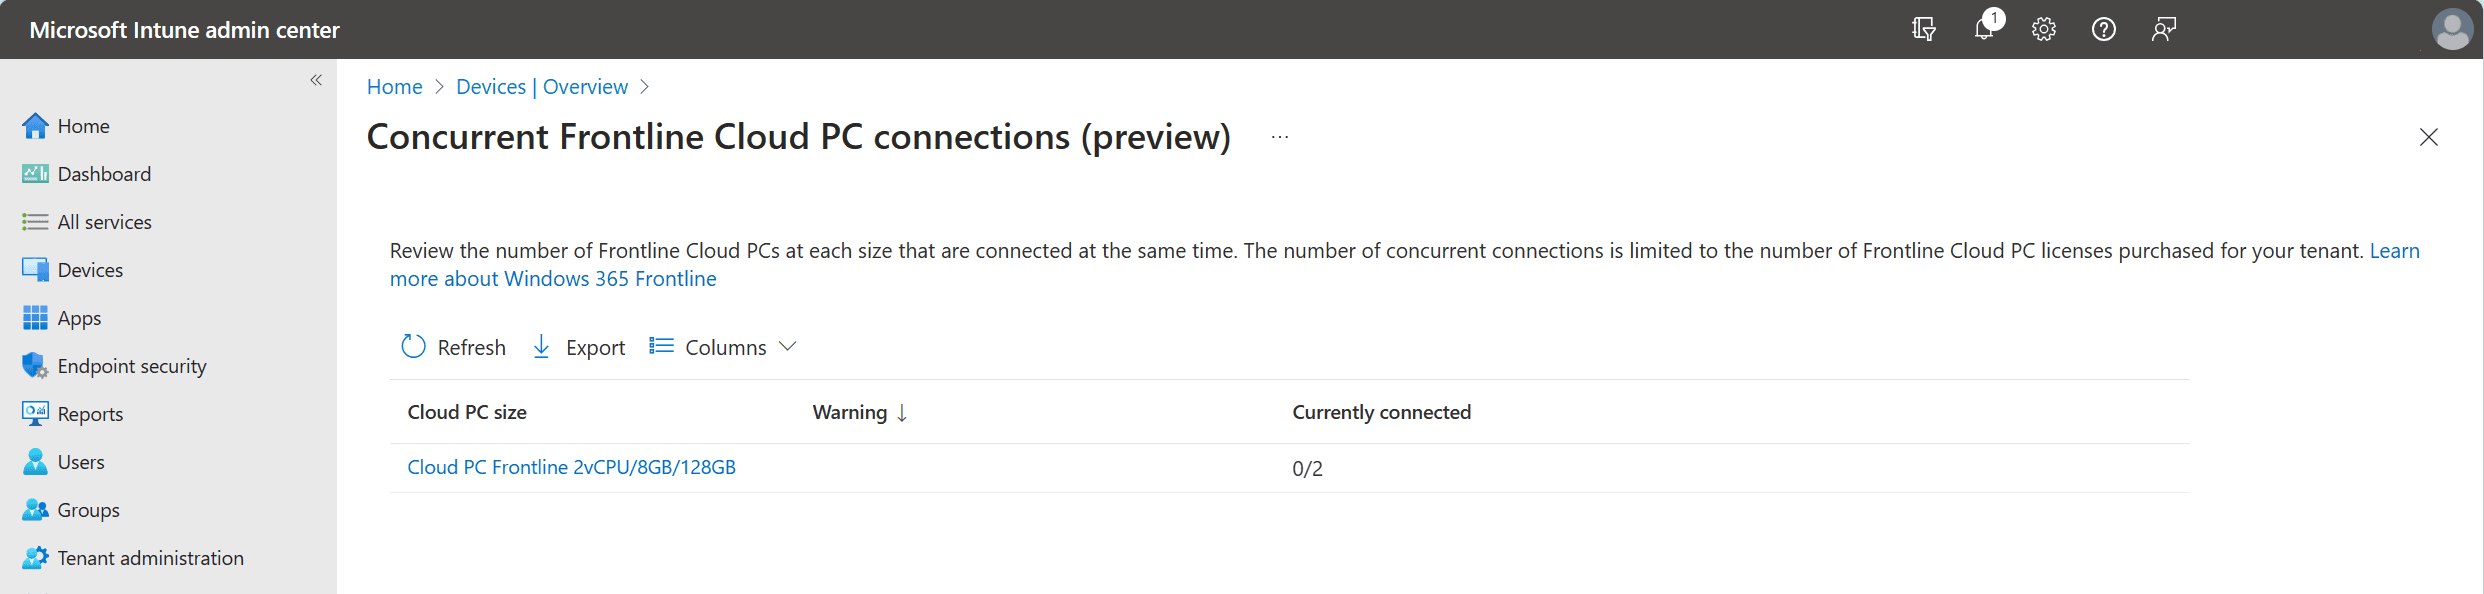This screenshot has width=2484, height=594.
Task: Open the ellipsis more options menu
Action: (1280, 137)
